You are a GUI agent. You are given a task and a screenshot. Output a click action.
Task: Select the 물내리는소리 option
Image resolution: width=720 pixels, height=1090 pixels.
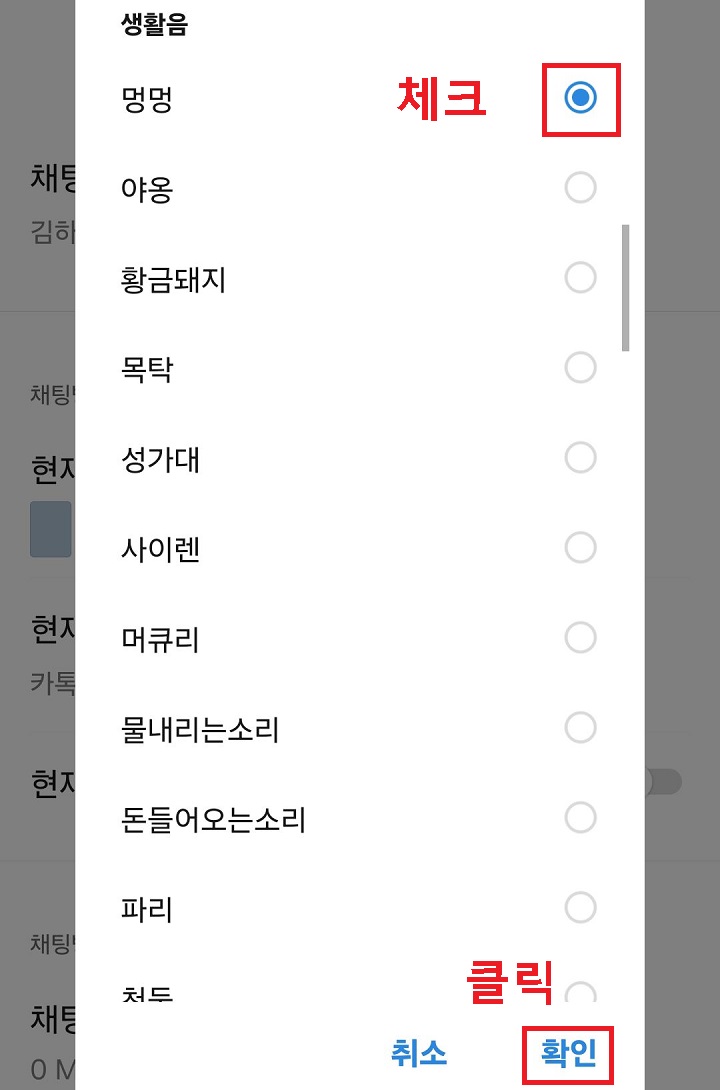coord(581,728)
